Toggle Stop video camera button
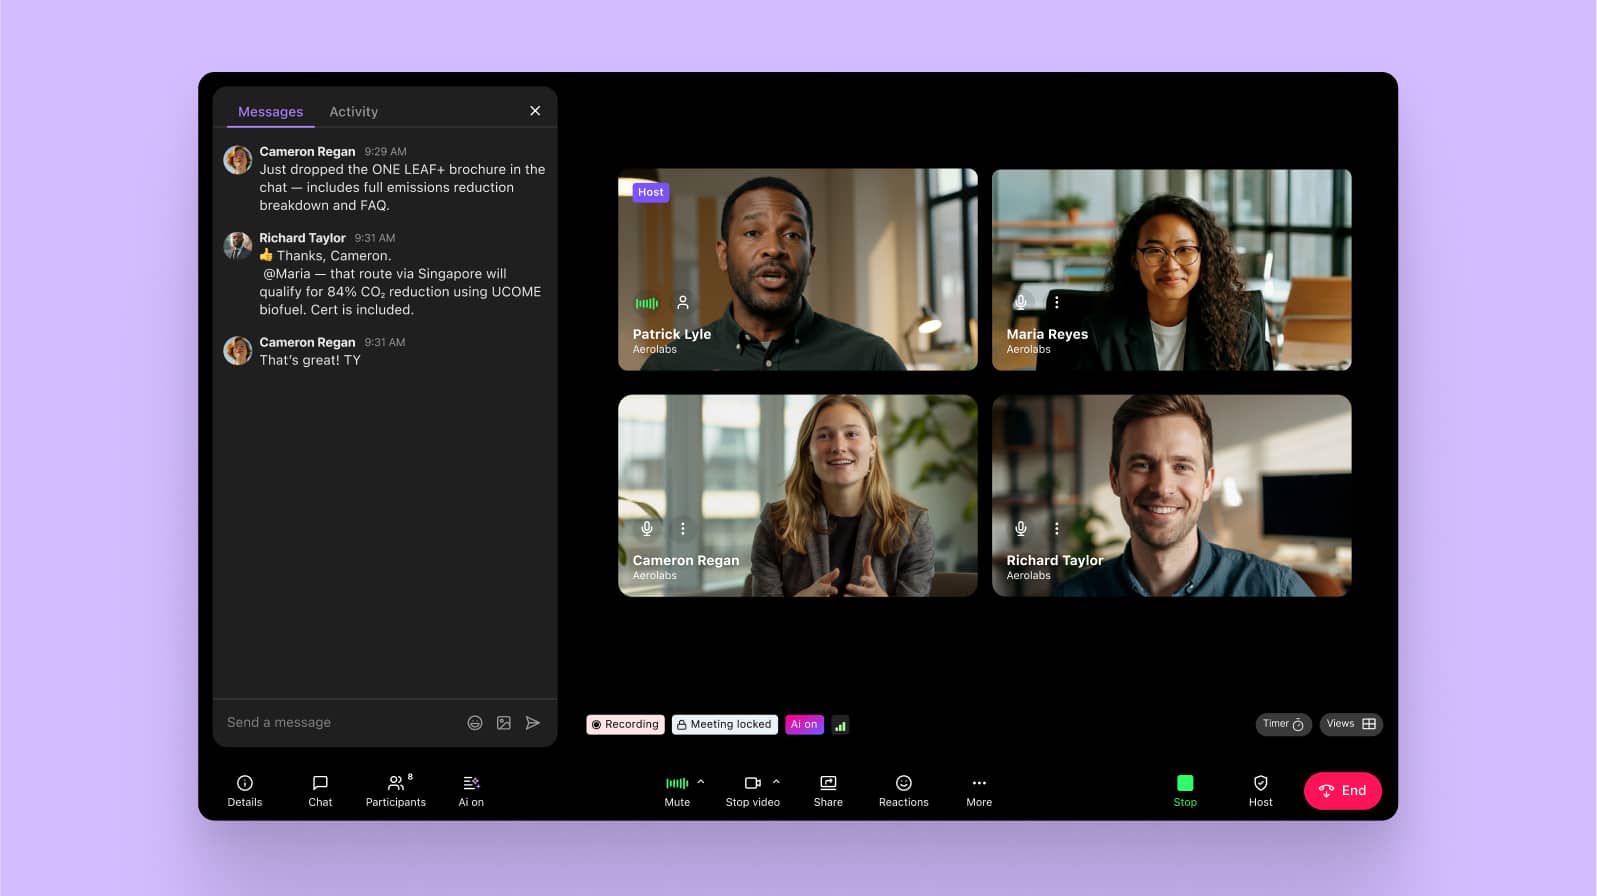The image size is (1597, 896). point(752,790)
